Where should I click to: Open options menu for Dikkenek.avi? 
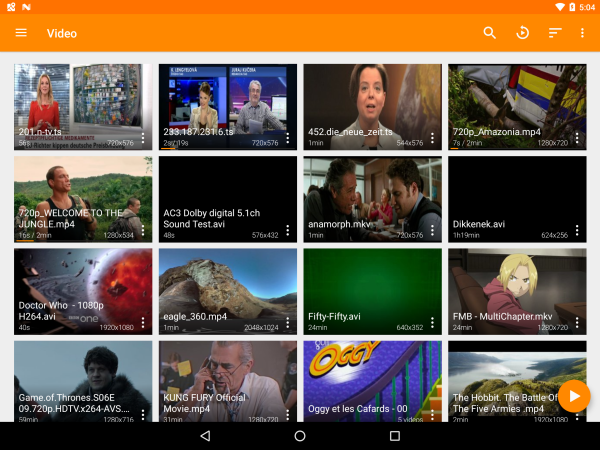(577, 230)
